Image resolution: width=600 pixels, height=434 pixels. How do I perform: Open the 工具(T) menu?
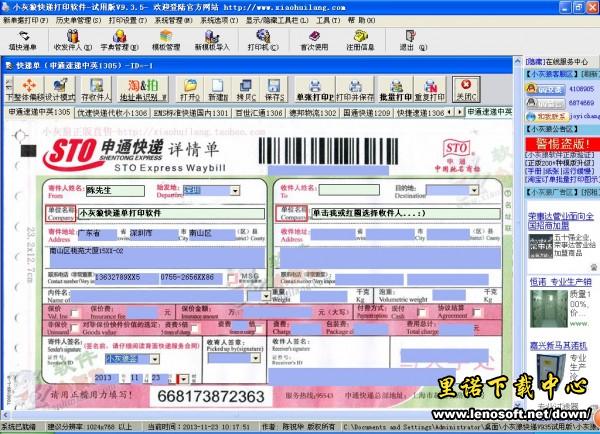pyautogui.click(x=328, y=20)
